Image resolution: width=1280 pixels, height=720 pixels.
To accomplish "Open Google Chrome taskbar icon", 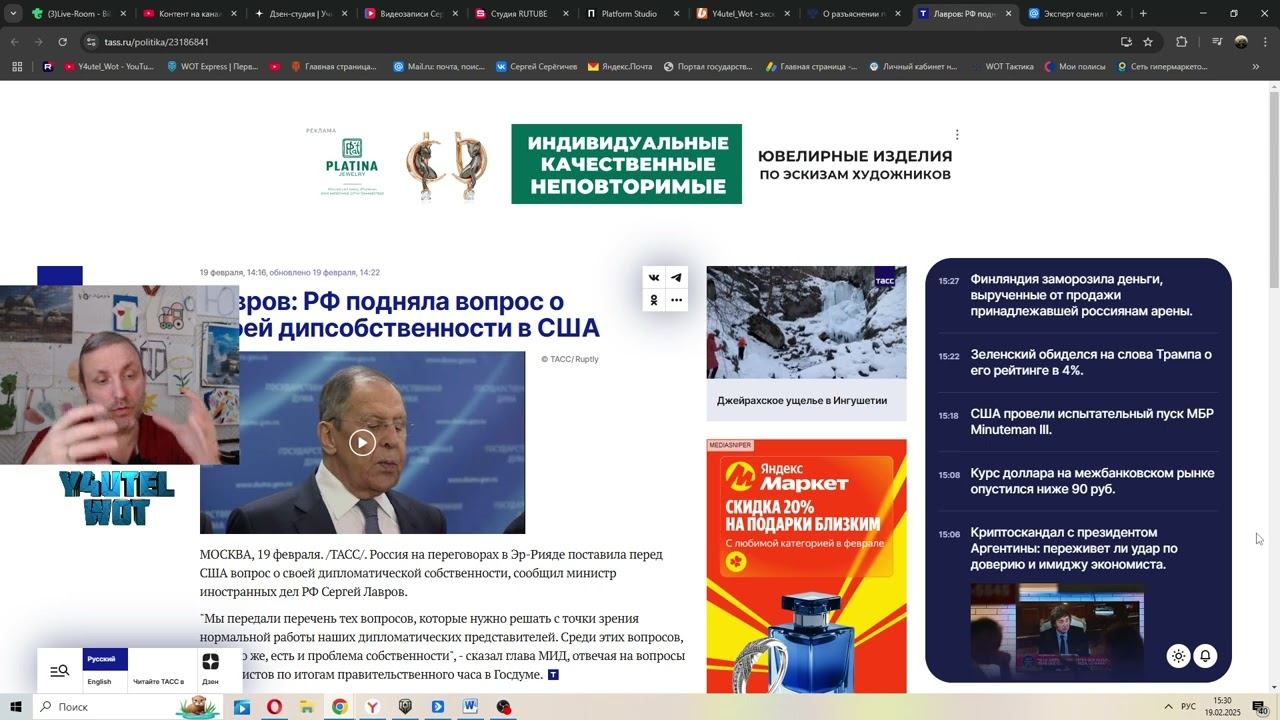I will [x=340, y=707].
